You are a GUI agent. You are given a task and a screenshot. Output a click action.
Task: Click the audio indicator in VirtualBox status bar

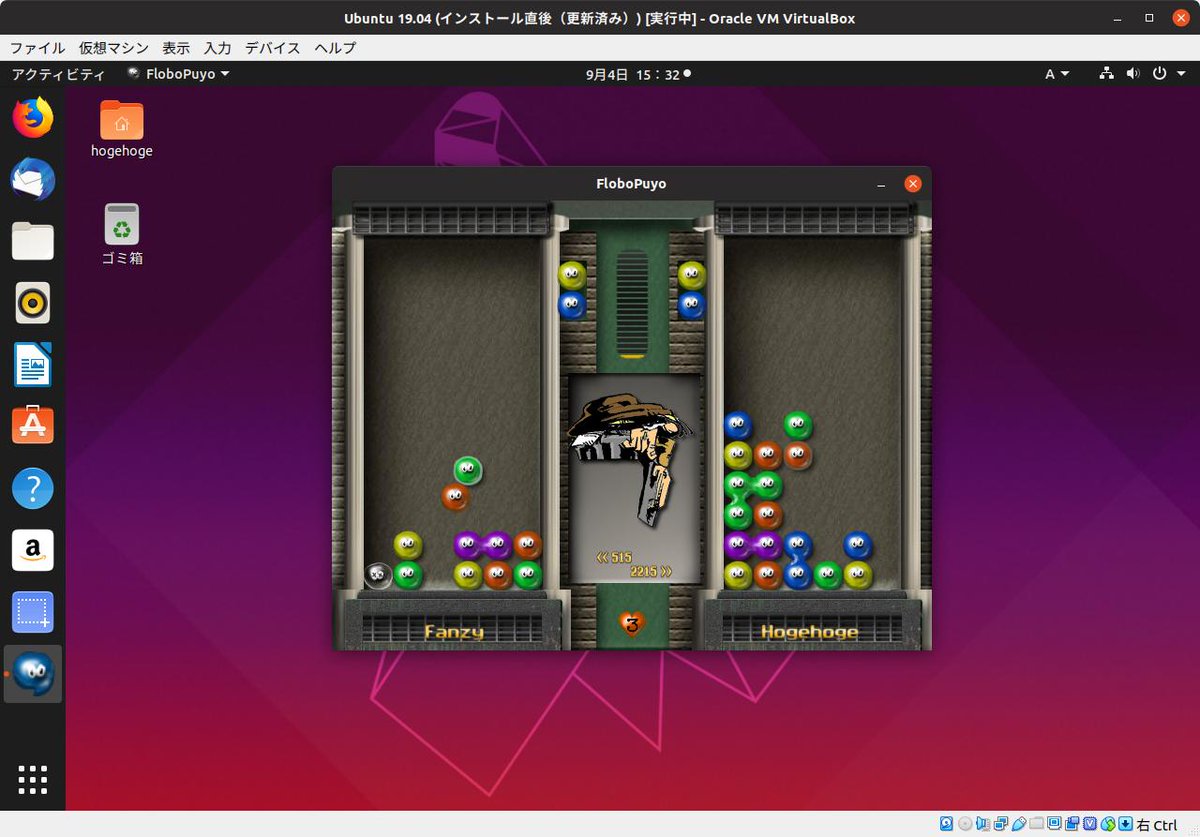[983, 824]
